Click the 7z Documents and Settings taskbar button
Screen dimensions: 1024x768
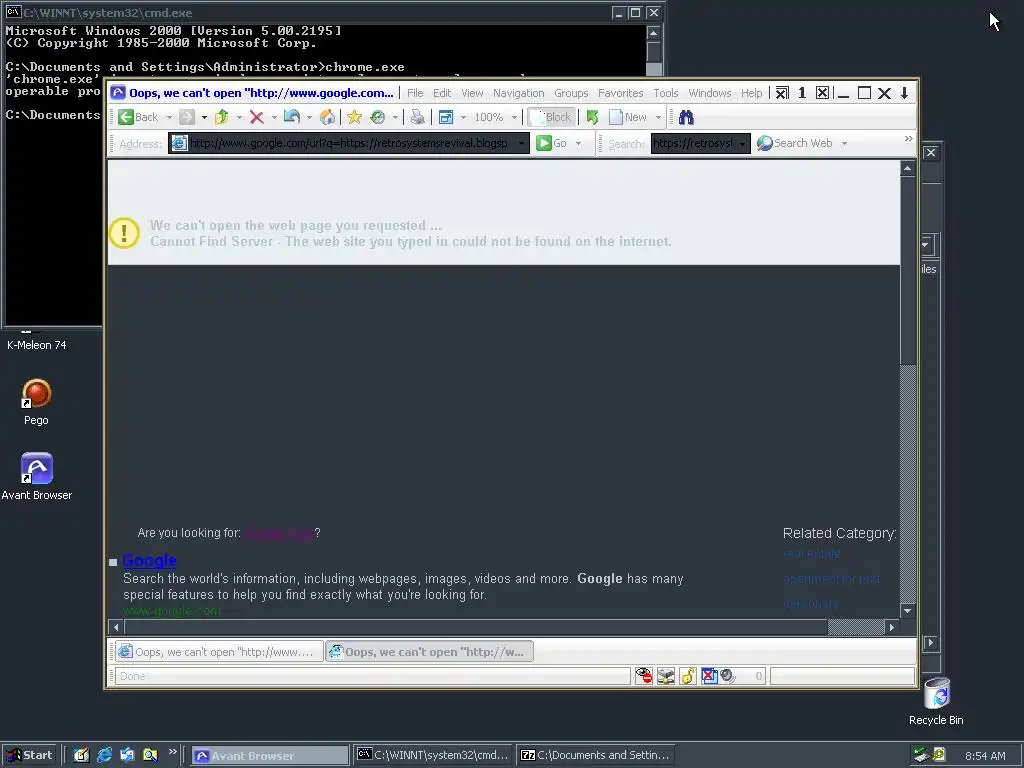point(595,755)
